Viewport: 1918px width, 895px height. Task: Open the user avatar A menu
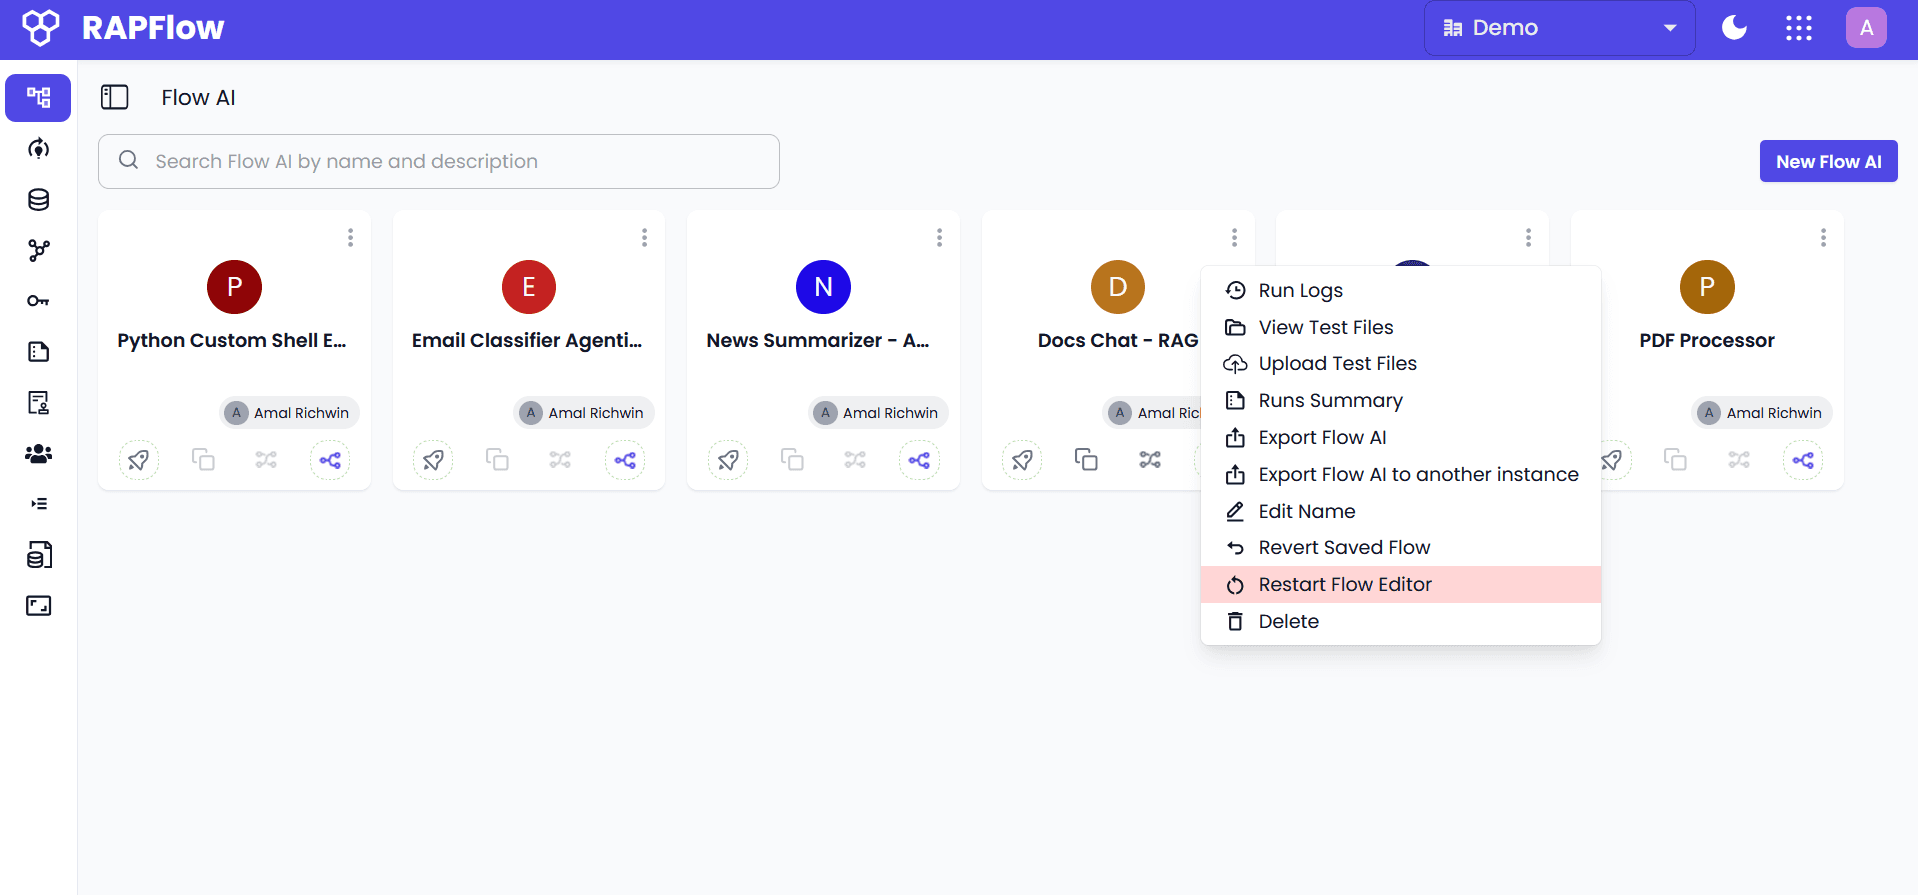(1866, 28)
